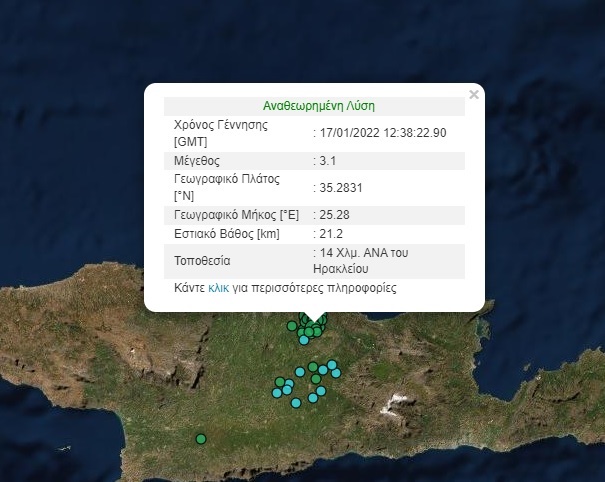Click the latitude value 35.2831
This screenshot has height=482, width=605.
click(x=338, y=187)
